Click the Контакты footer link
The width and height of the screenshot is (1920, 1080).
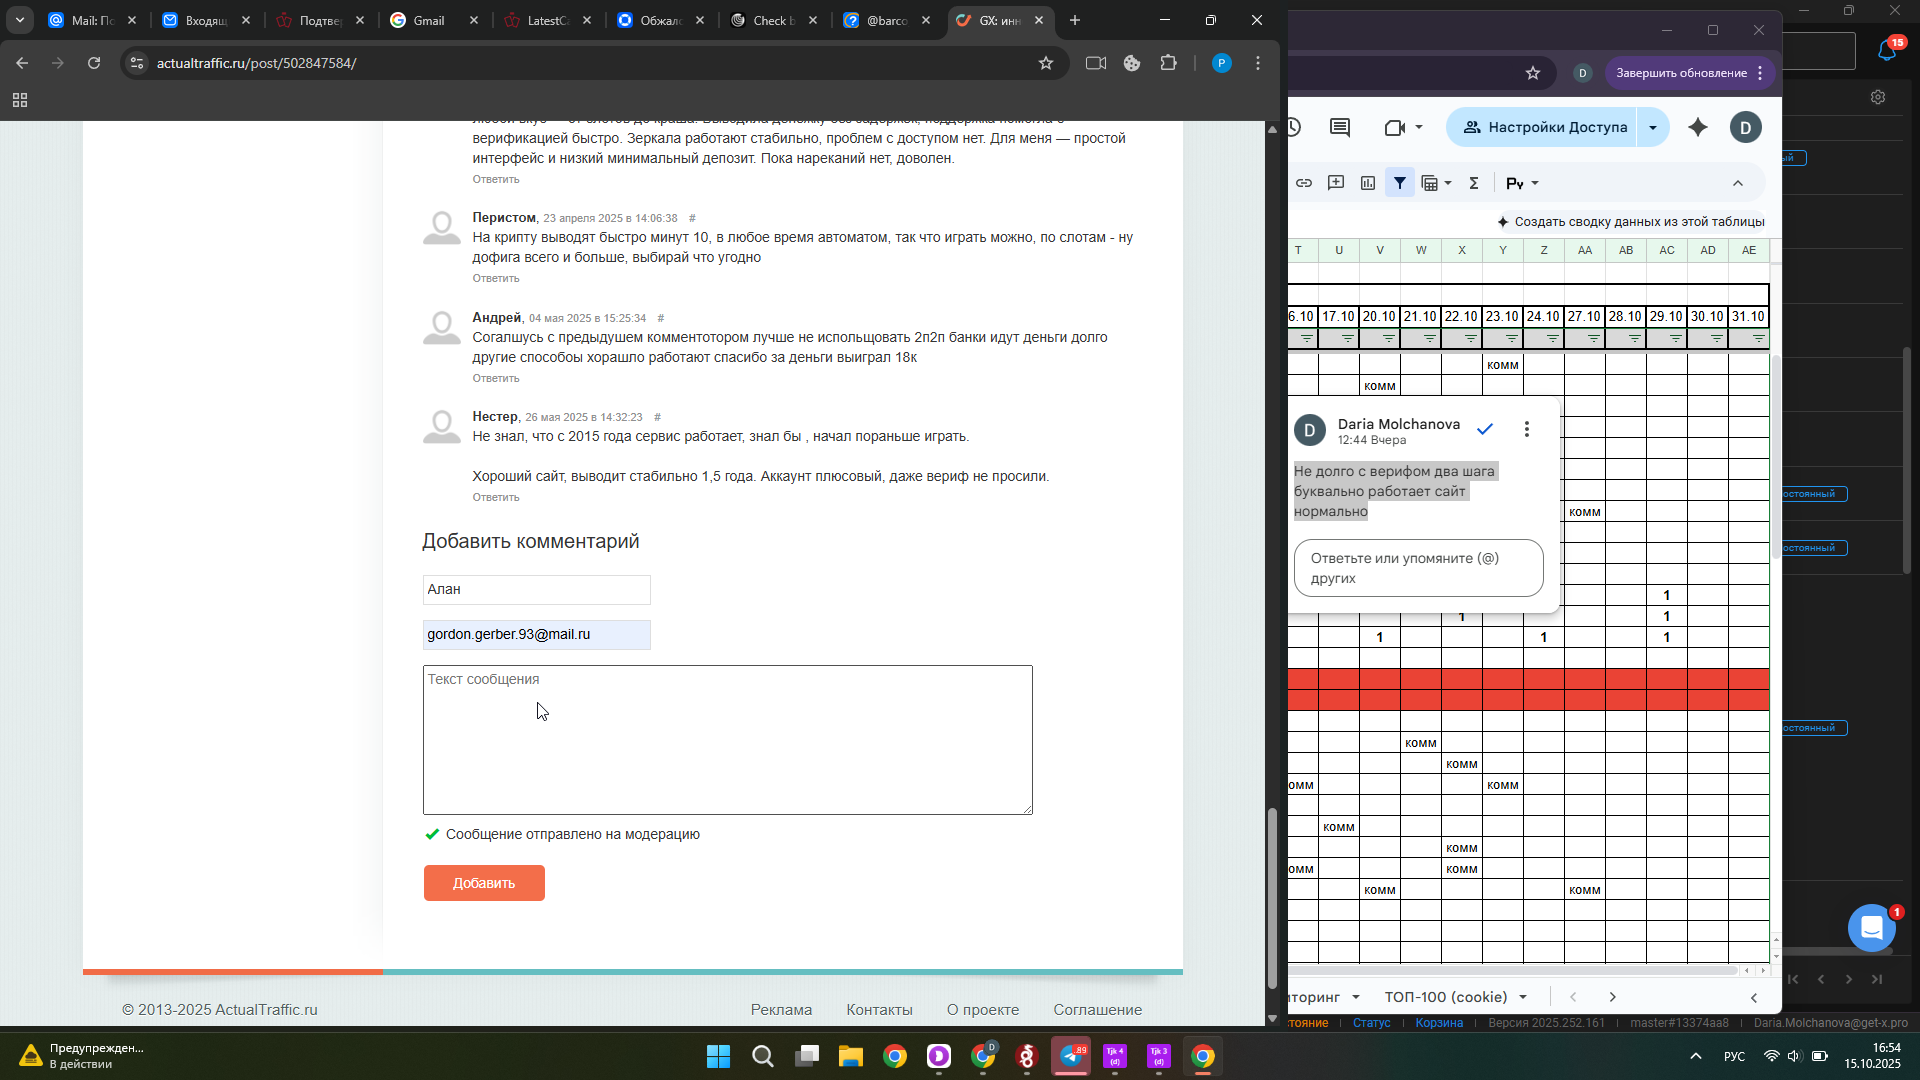[879, 1010]
